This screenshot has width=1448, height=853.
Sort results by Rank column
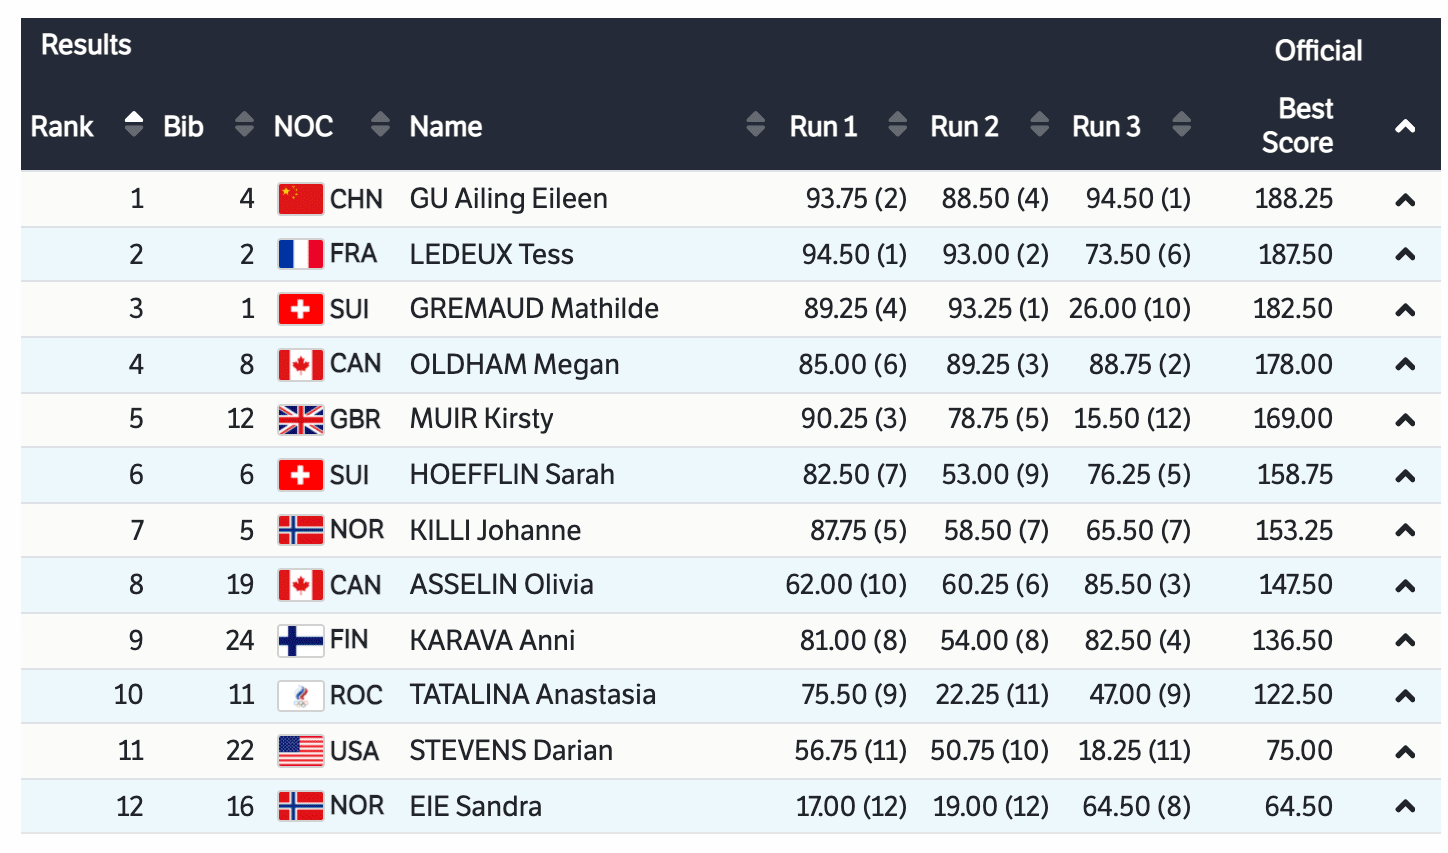pos(133,125)
